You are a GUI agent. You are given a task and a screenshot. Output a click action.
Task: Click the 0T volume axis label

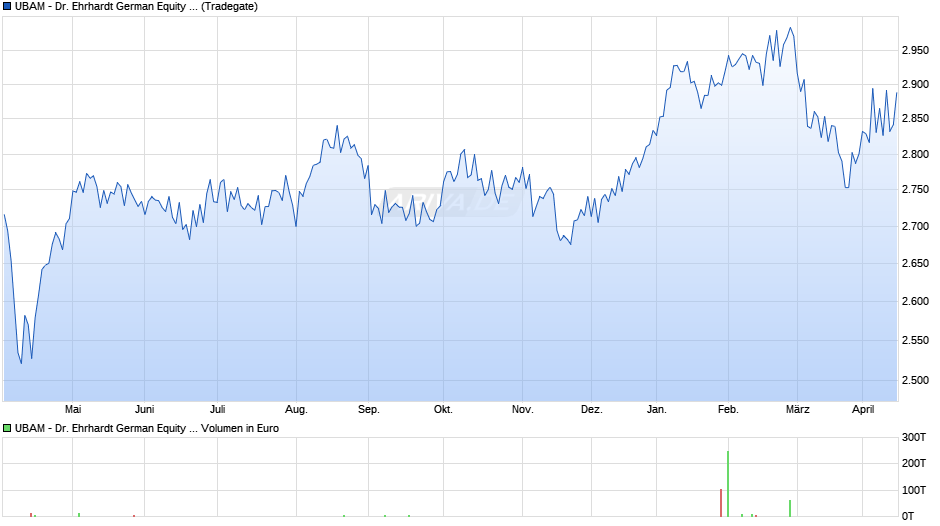908,516
